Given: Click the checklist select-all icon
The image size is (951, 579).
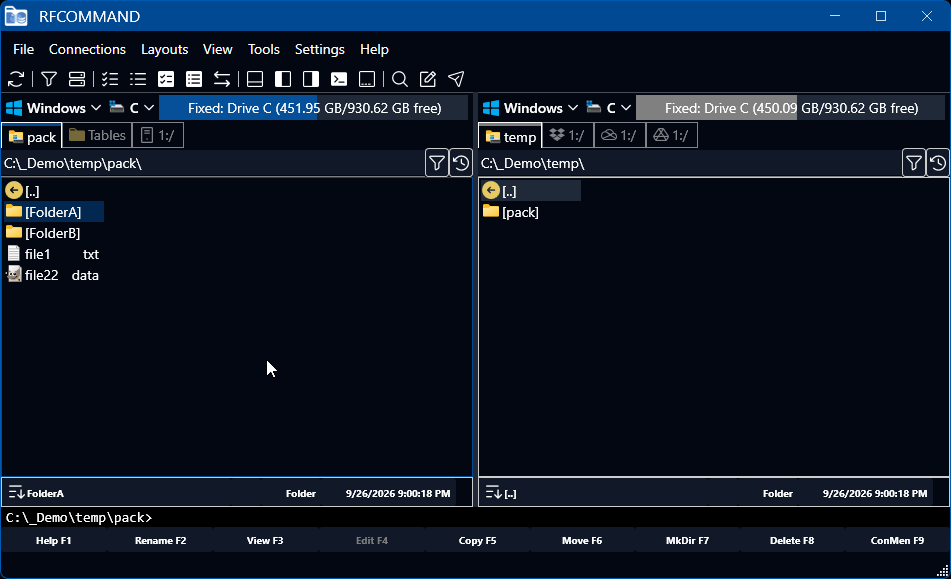Looking at the screenshot, I should [x=110, y=79].
